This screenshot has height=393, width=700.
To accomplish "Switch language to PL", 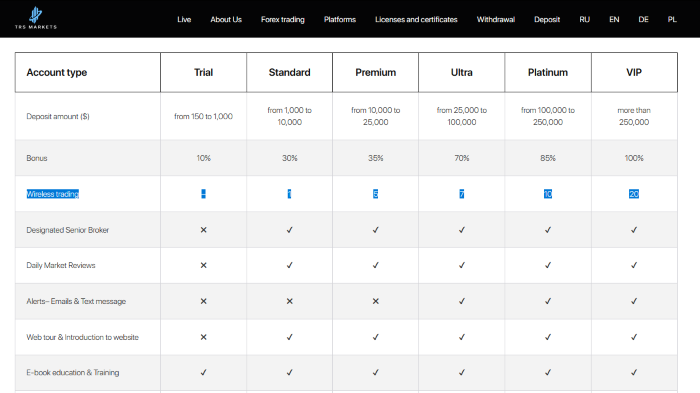I will coord(672,20).
